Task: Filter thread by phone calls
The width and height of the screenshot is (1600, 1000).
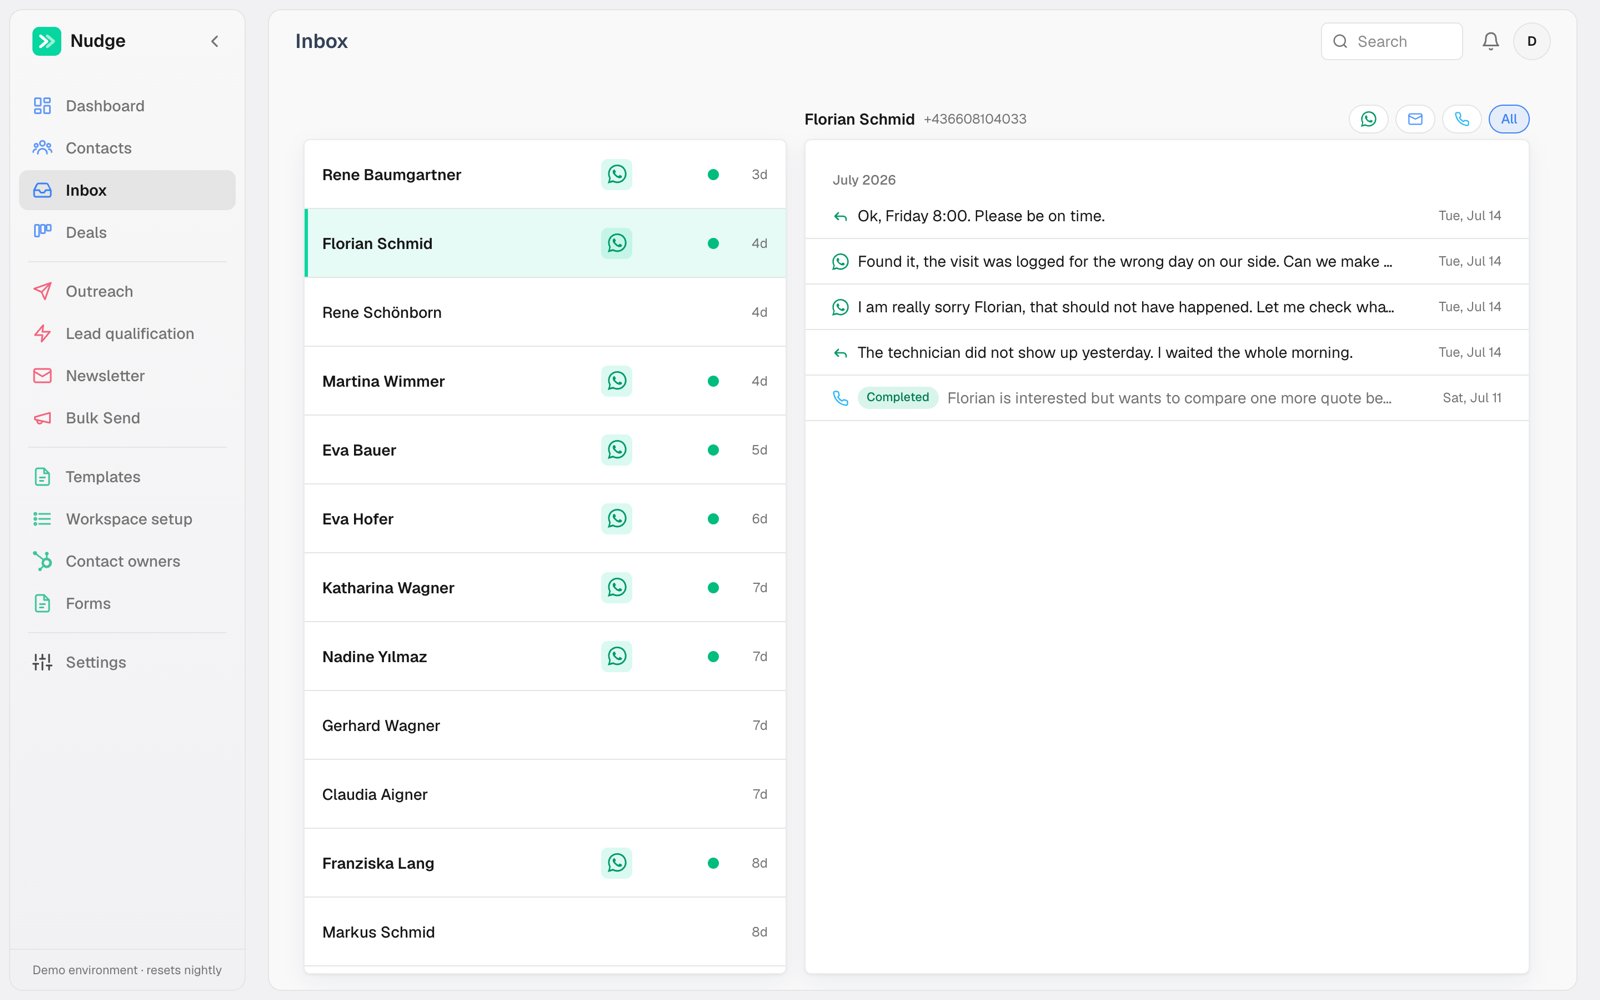Action: pos(1461,119)
